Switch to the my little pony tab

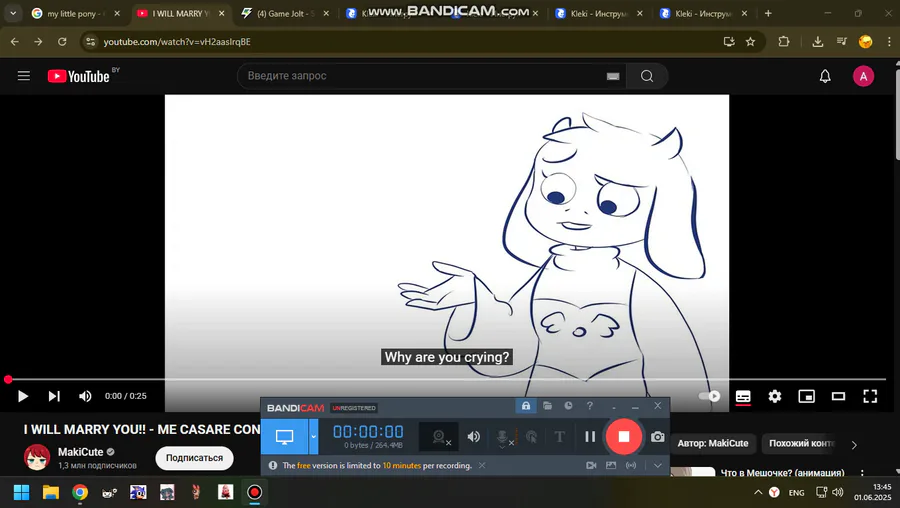point(74,13)
